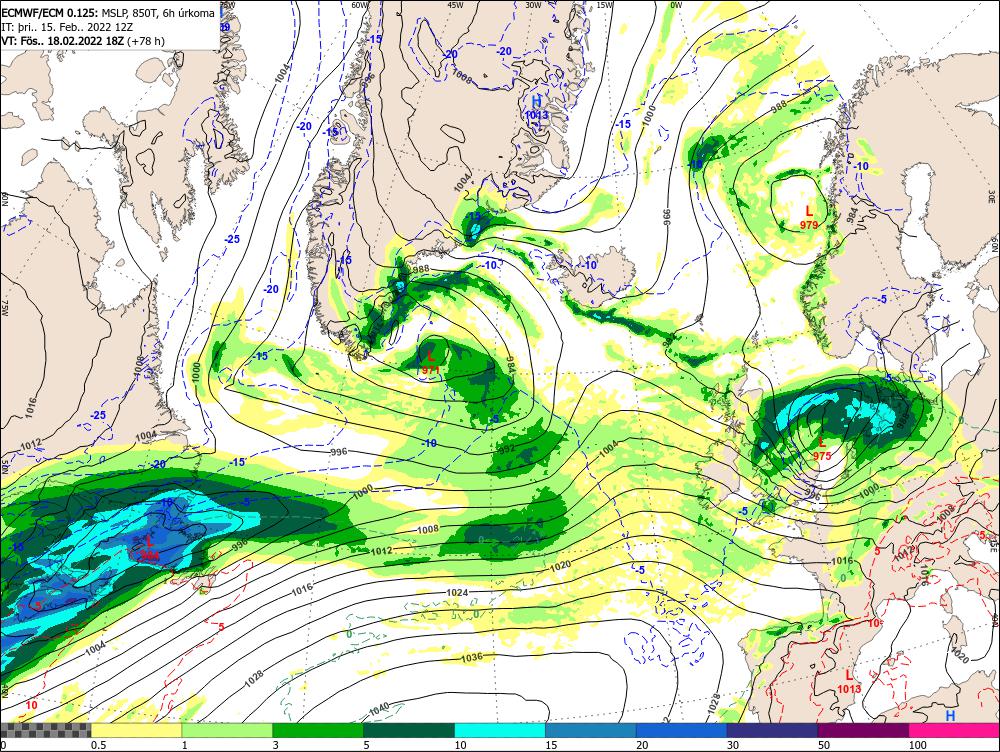The height and width of the screenshot is (752, 1000).
Task: Click the dark green 5–10 legend swatch
Action: [x=409, y=730]
